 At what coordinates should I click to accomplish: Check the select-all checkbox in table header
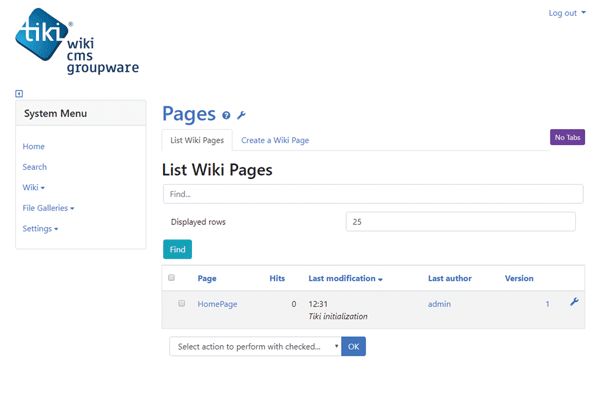pos(171,278)
